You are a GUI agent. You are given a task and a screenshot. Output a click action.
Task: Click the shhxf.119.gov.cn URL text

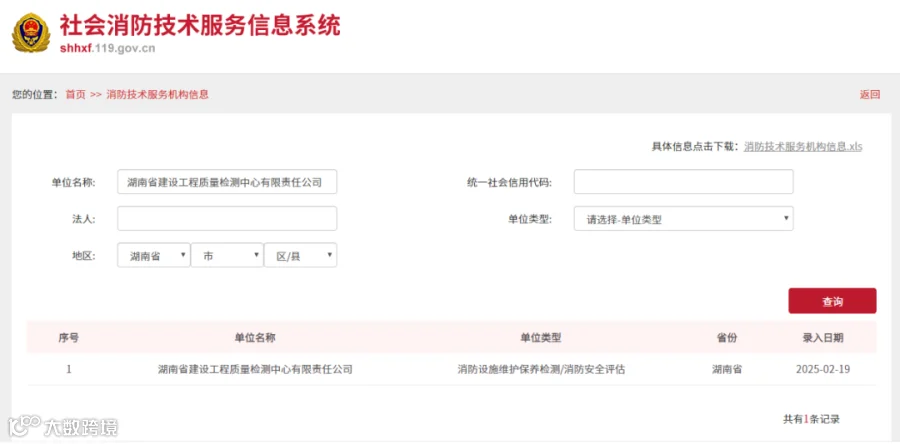107,48
